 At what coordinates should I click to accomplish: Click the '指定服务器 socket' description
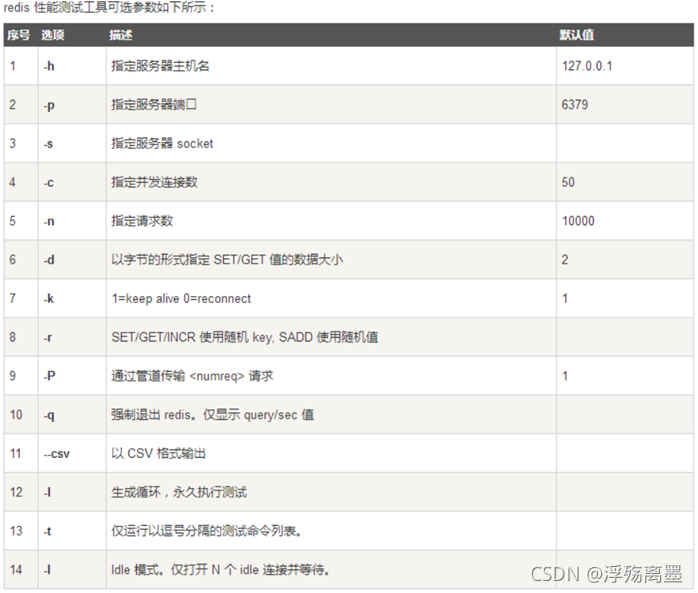(162, 143)
